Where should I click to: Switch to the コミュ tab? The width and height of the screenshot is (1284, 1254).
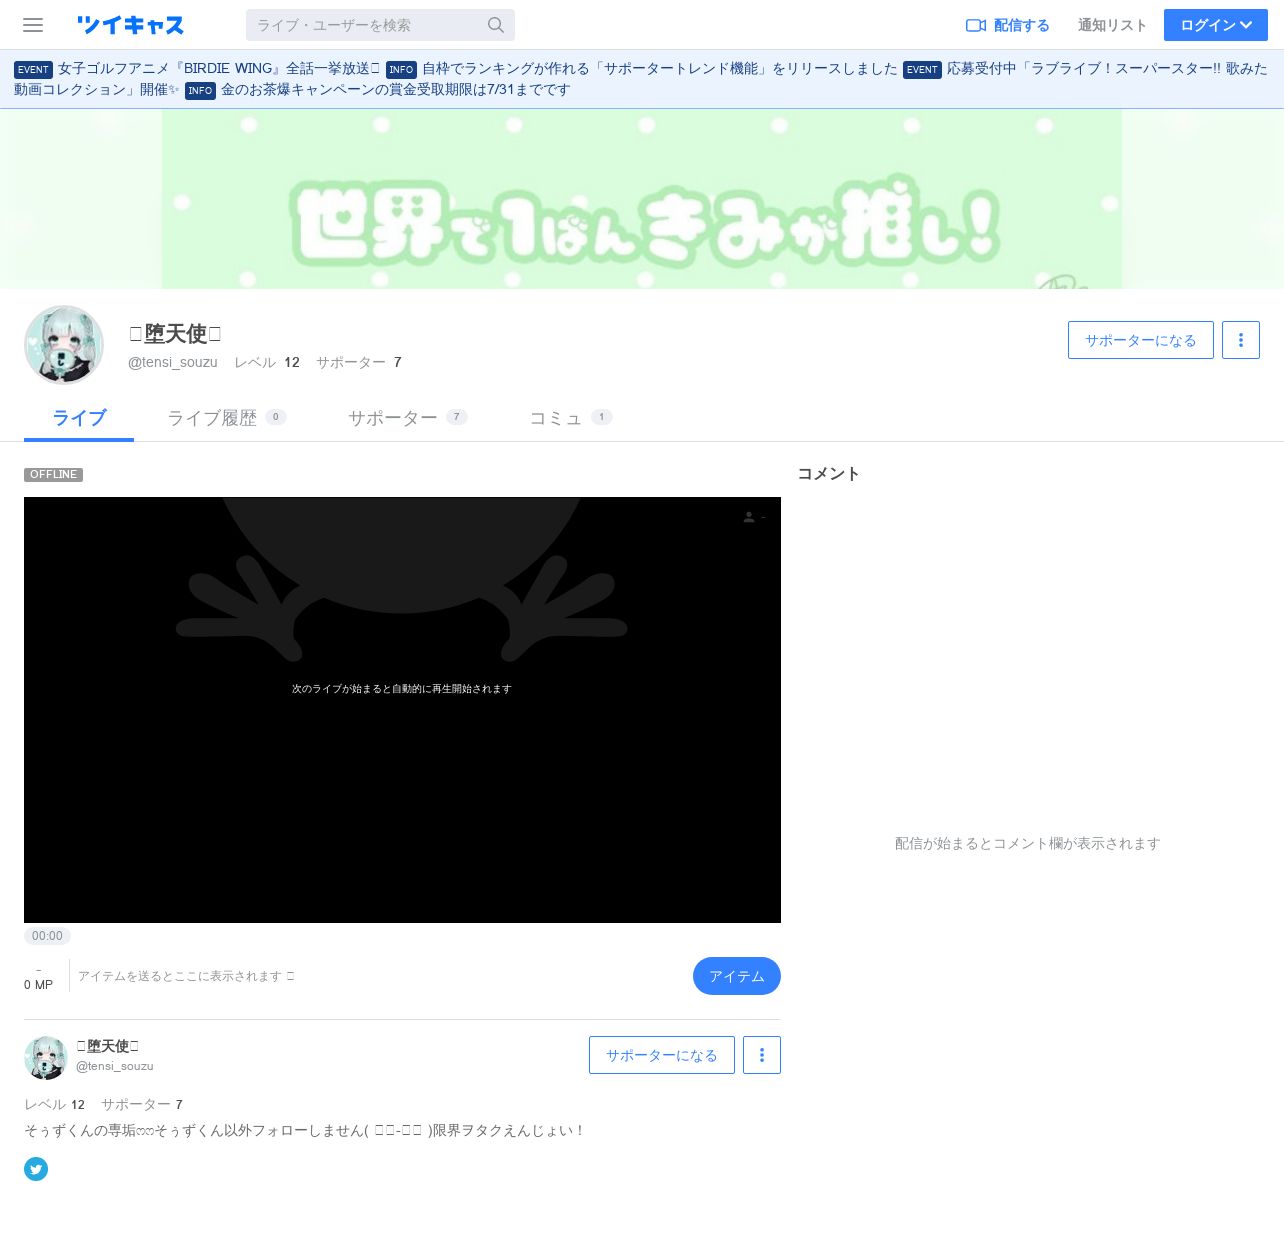pyautogui.click(x=570, y=418)
